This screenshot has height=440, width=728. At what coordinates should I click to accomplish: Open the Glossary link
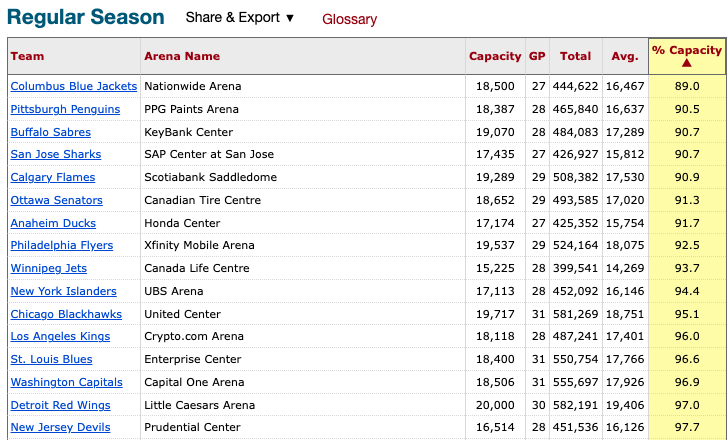pos(350,19)
